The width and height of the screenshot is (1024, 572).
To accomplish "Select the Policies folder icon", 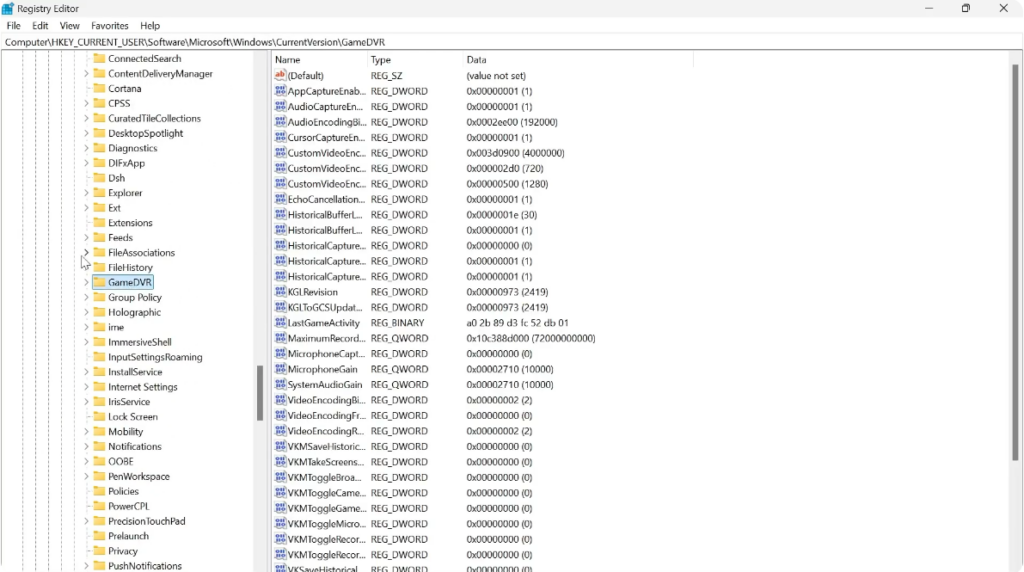I will [x=99, y=491].
